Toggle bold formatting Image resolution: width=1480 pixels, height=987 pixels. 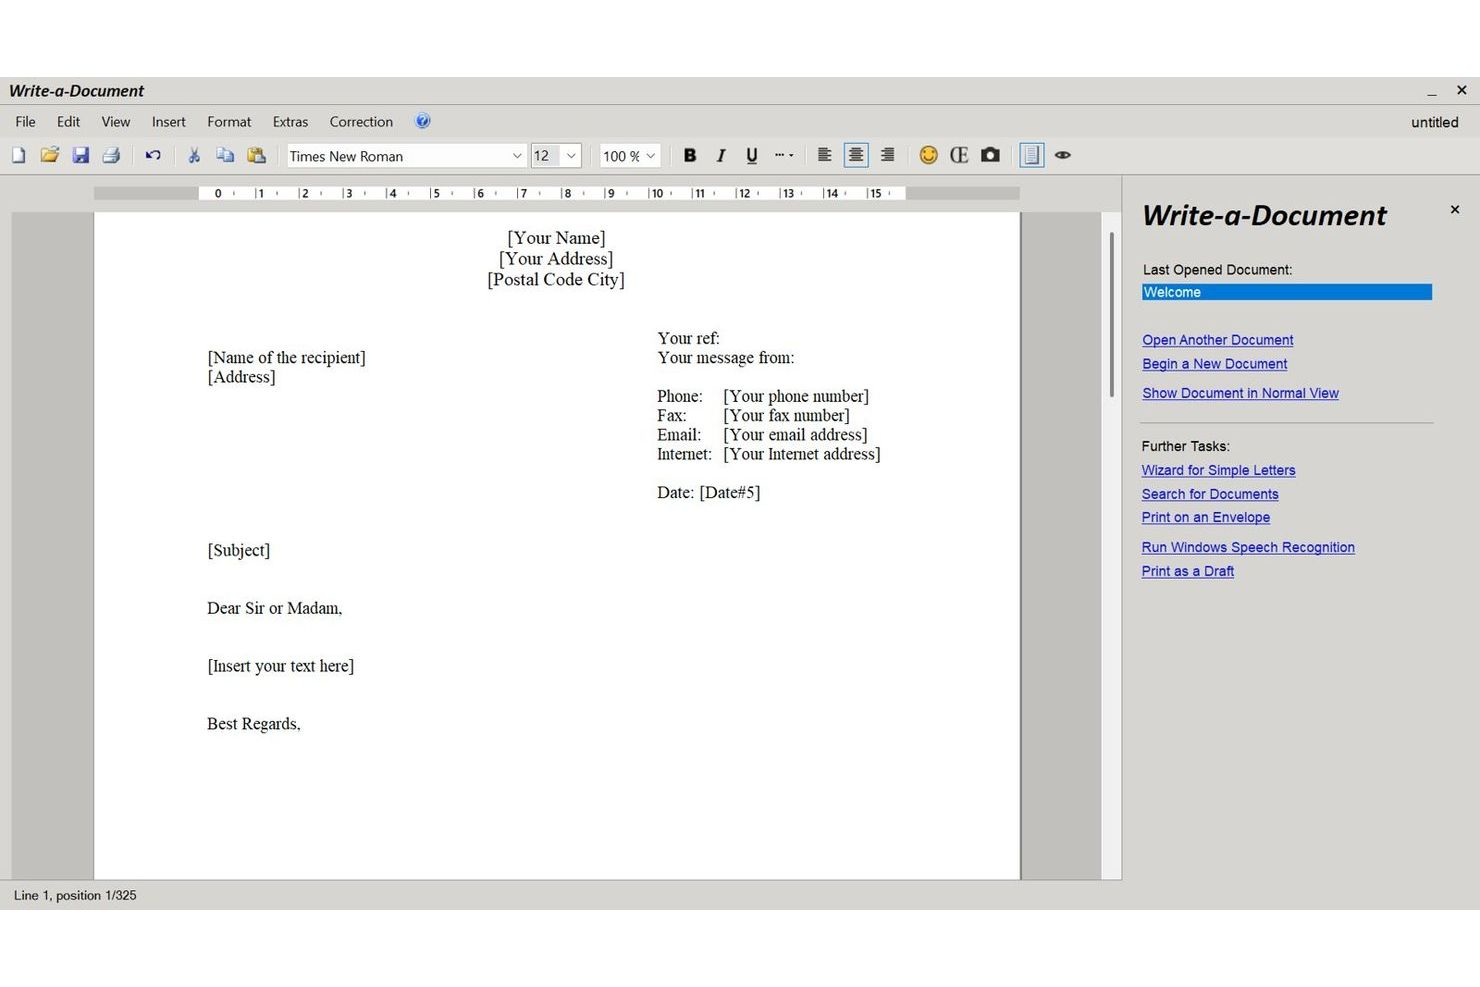(x=690, y=155)
